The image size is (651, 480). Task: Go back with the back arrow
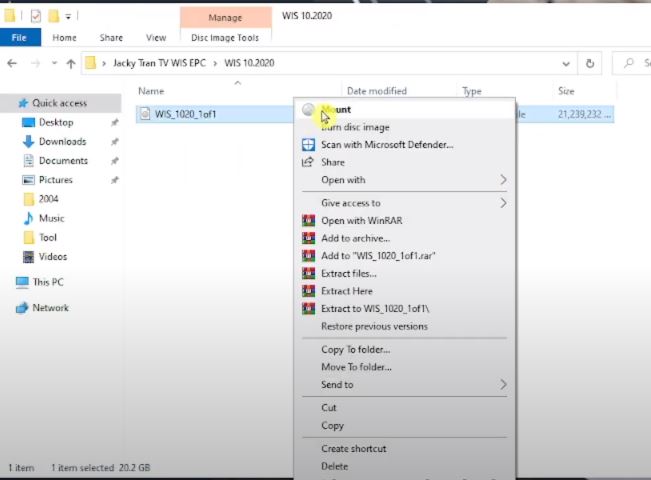pyautogui.click(x=12, y=63)
